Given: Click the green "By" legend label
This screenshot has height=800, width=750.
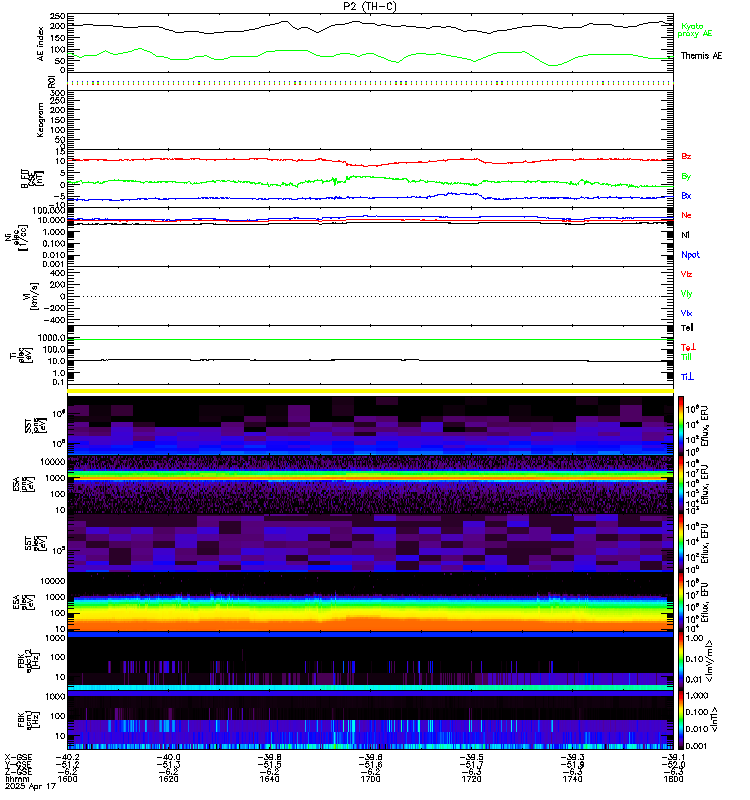Looking at the screenshot, I should click(x=686, y=176).
